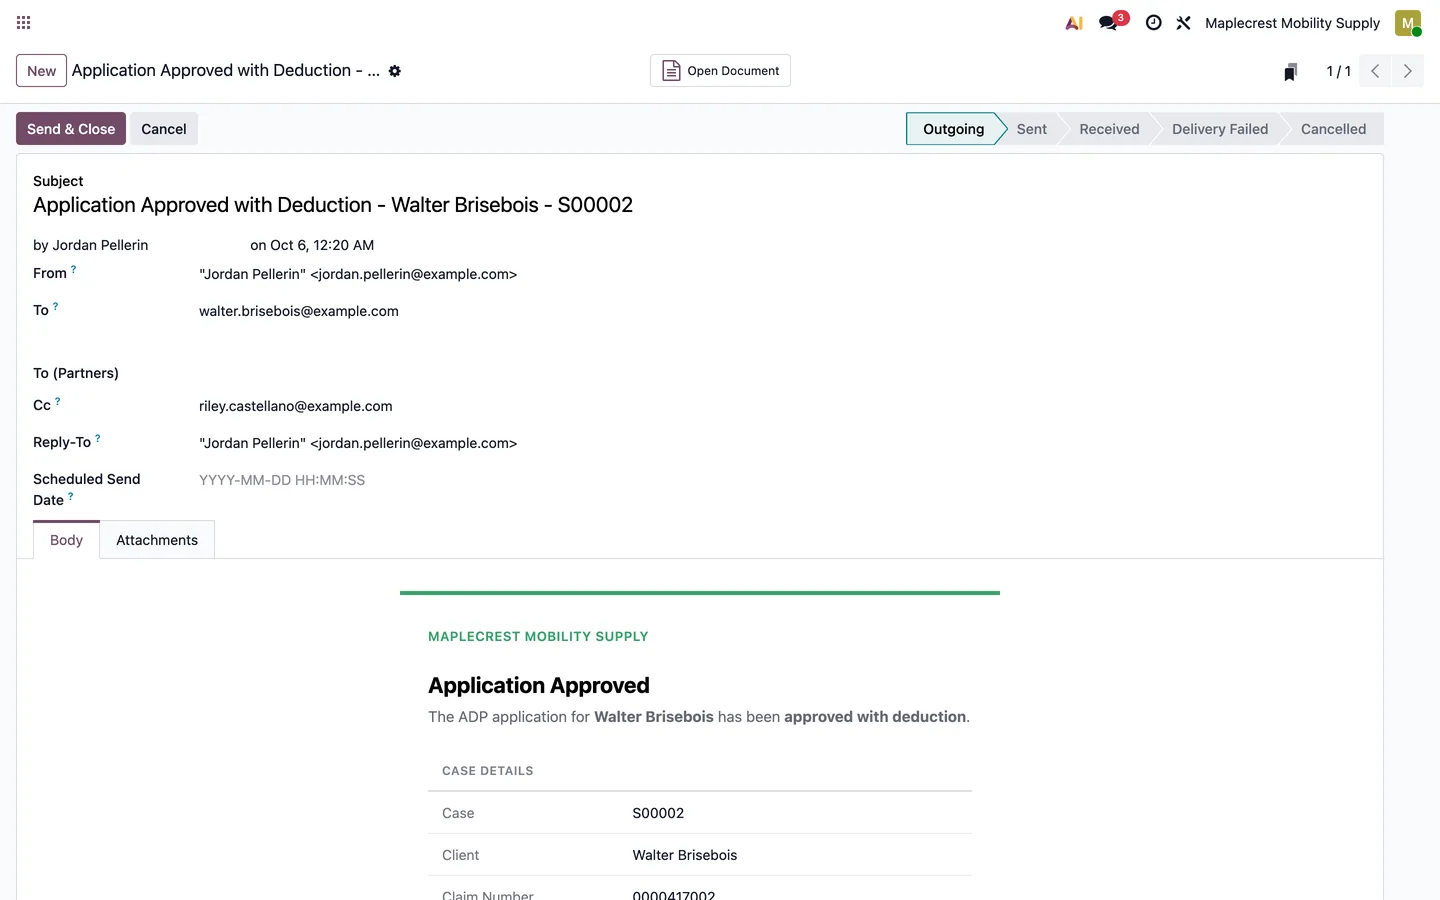Cancel the outgoing email
The height and width of the screenshot is (900, 1440).
point(164,129)
